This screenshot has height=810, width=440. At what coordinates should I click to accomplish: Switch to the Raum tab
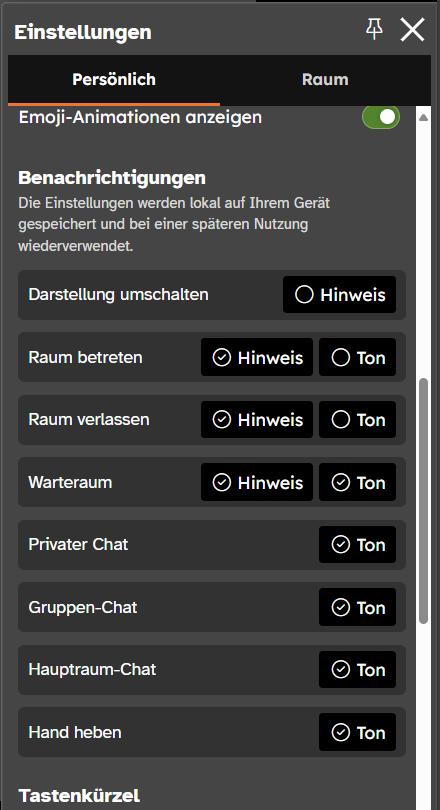325,80
